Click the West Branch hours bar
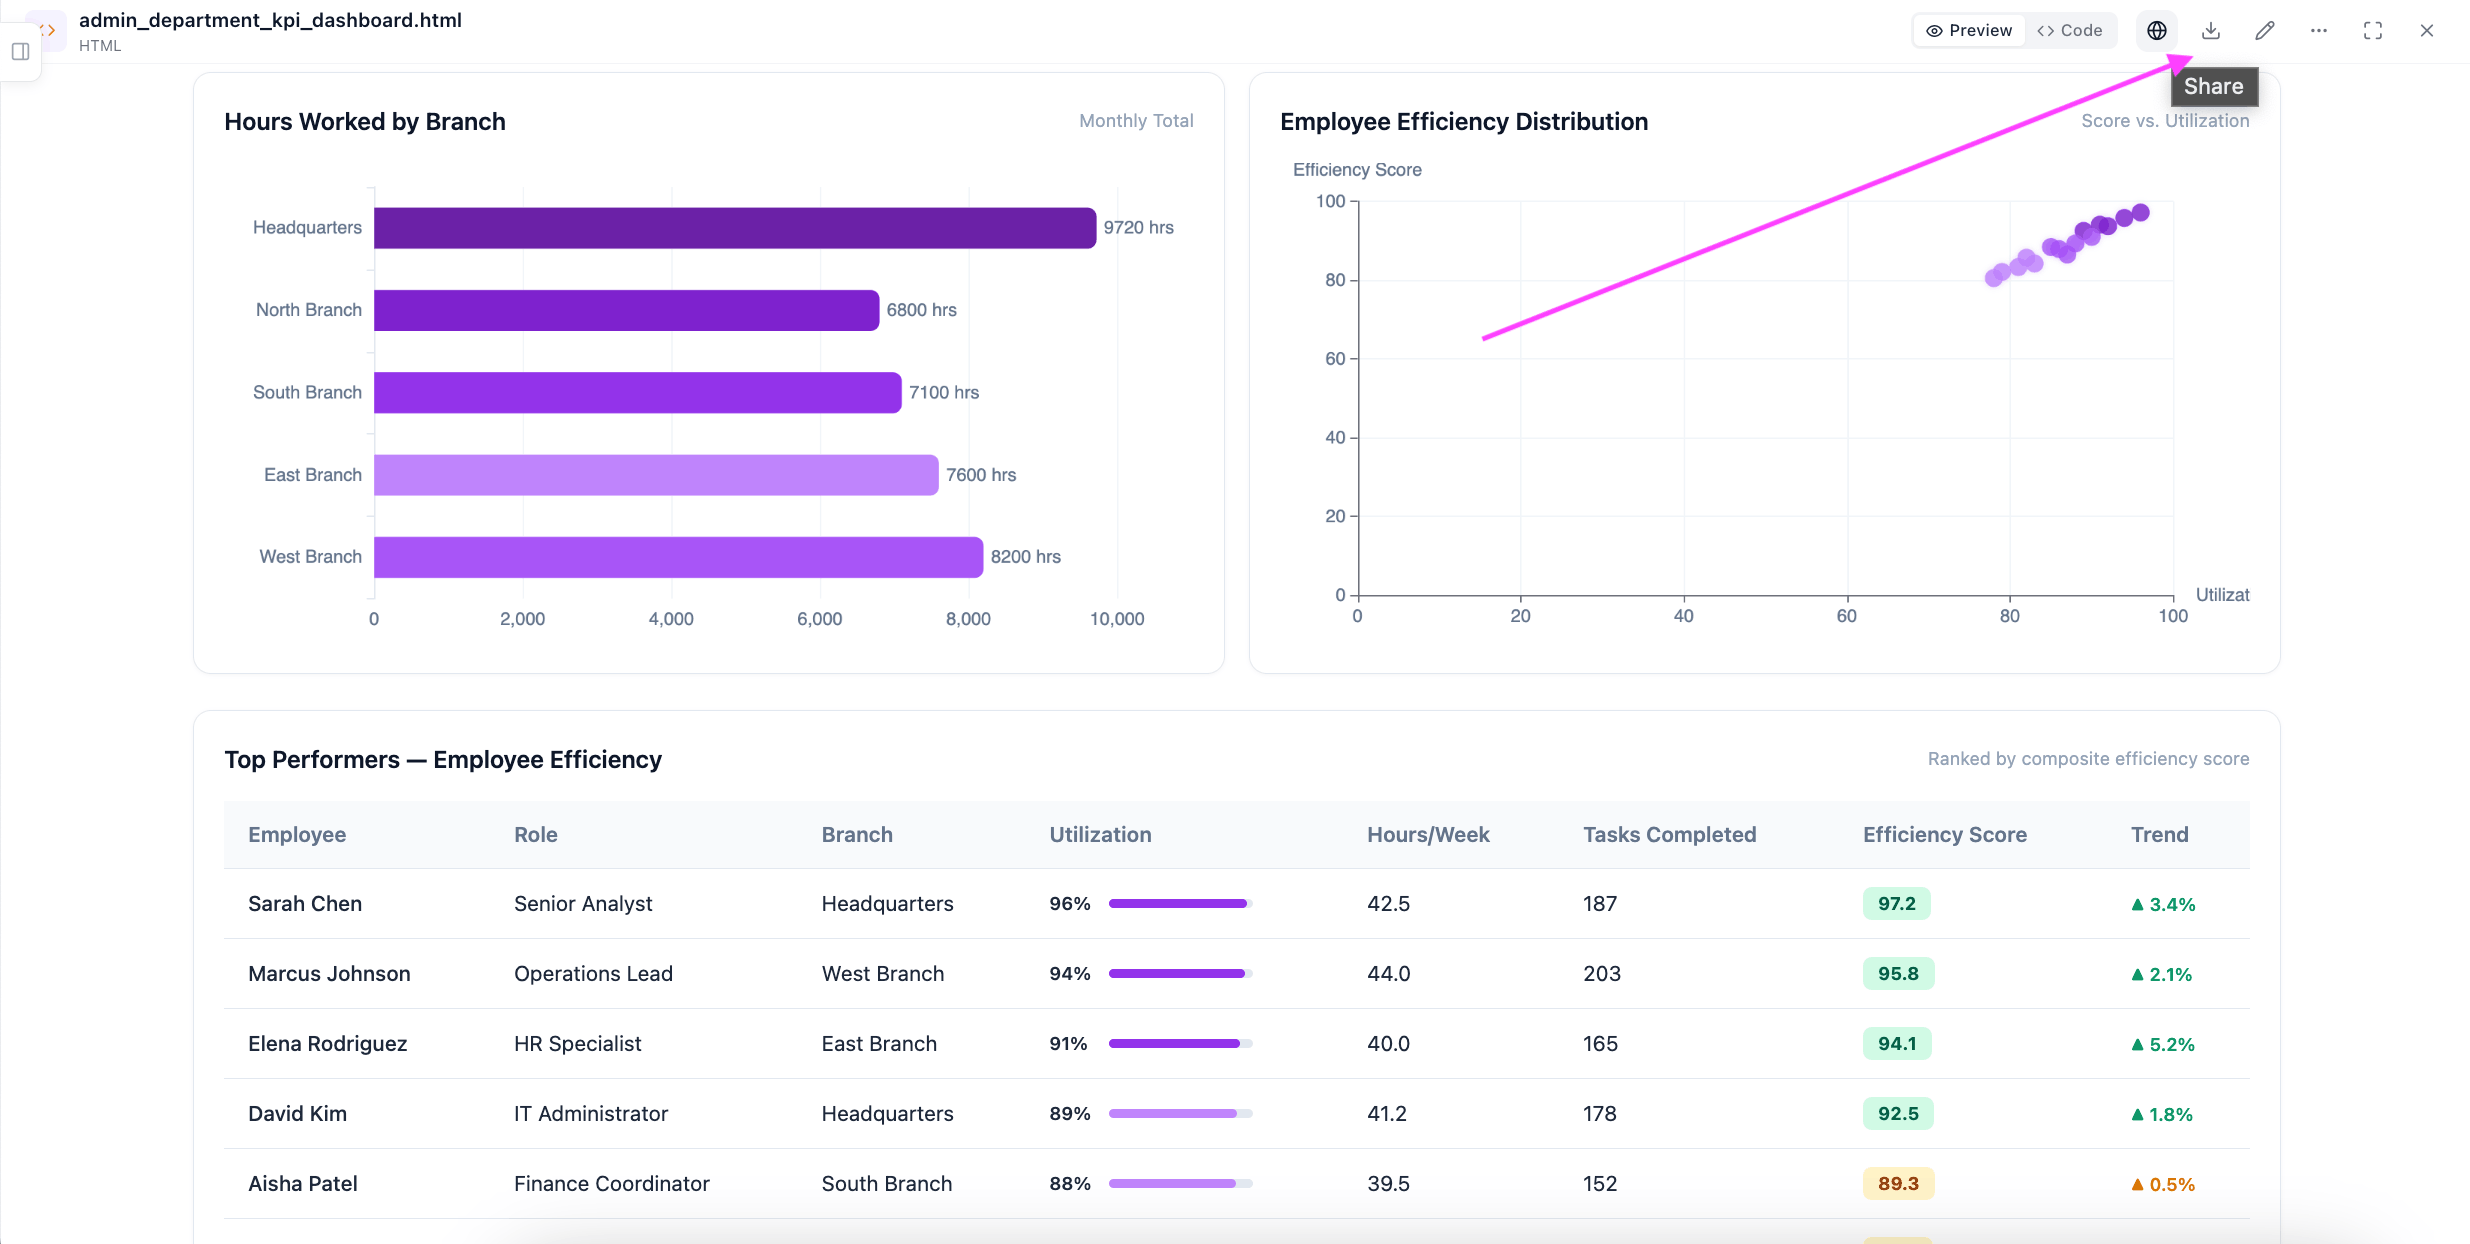This screenshot has height=1244, width=2470. [x=679, y=557]
